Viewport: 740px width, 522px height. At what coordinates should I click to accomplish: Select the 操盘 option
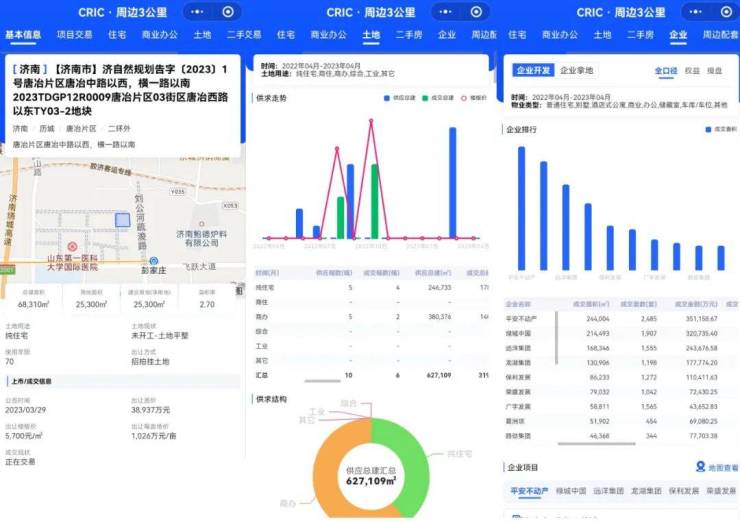pos(715,71)
